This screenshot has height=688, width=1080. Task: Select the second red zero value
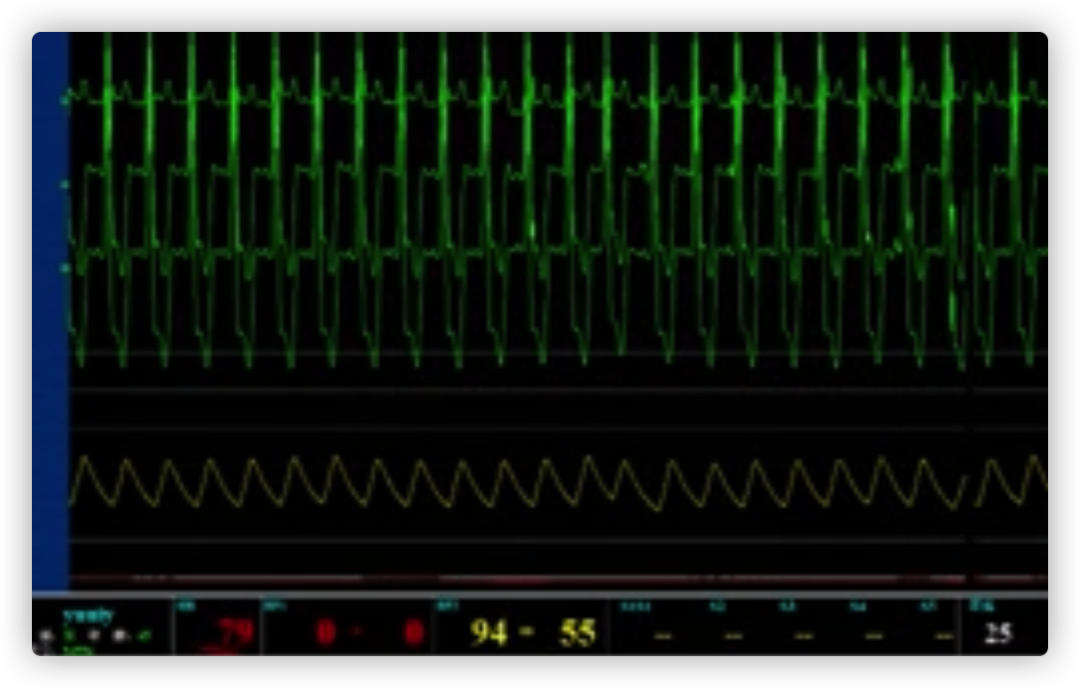pos(413,633)
